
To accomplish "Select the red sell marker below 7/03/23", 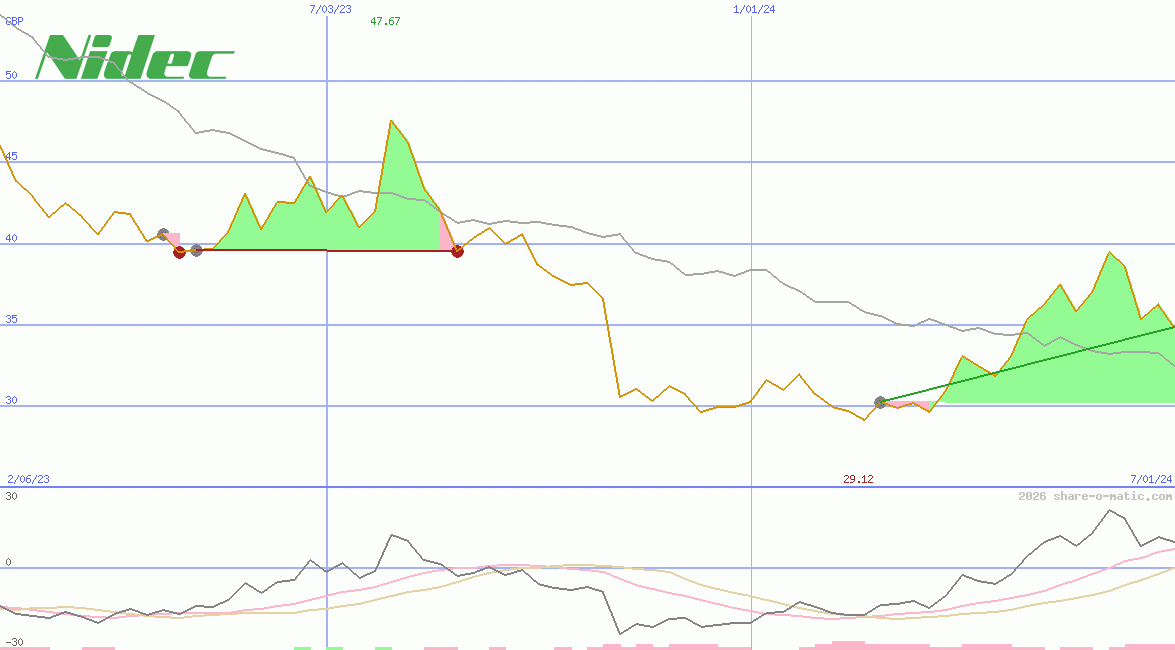I will (x=457, y=251).
